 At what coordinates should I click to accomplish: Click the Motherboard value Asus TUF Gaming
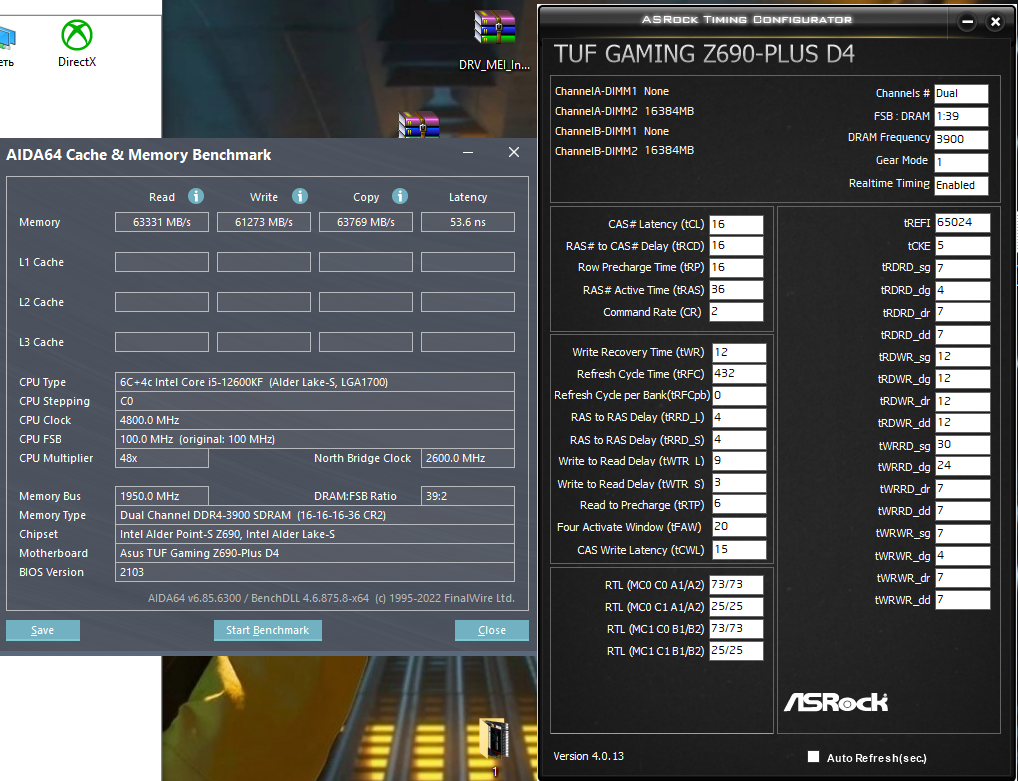(x=315, y=553)
